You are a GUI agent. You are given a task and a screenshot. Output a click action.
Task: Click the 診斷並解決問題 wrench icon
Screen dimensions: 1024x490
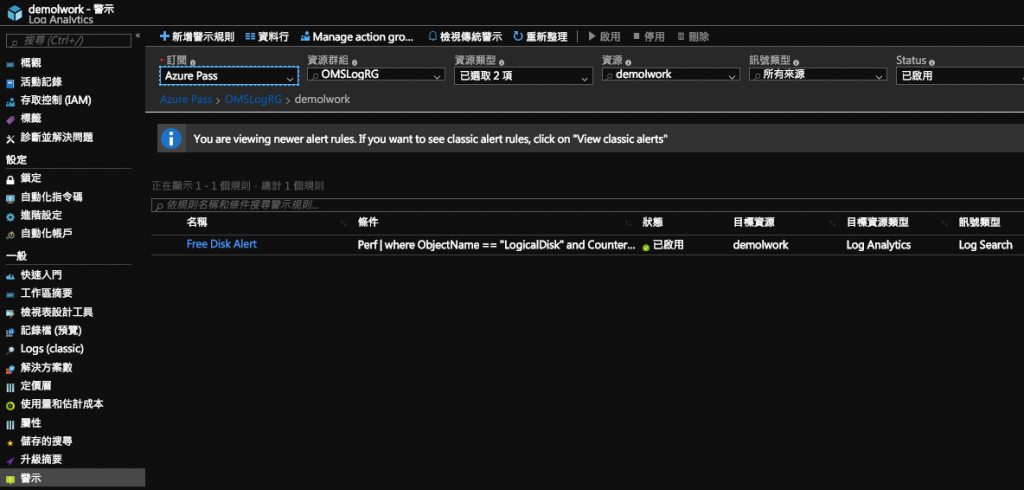coord(10,138)
